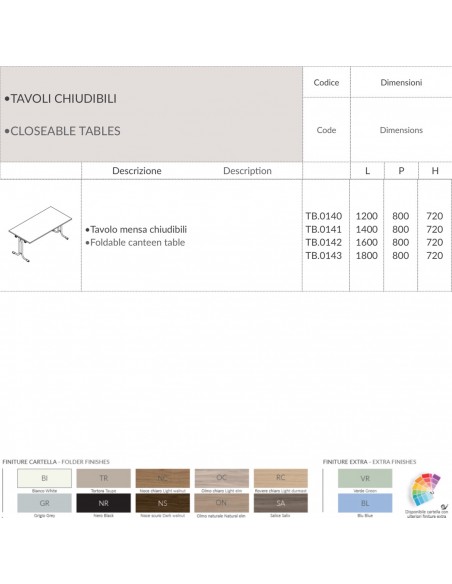452x584 pixels.
Task: Click product code TB.0140
Action: point(324,216)
